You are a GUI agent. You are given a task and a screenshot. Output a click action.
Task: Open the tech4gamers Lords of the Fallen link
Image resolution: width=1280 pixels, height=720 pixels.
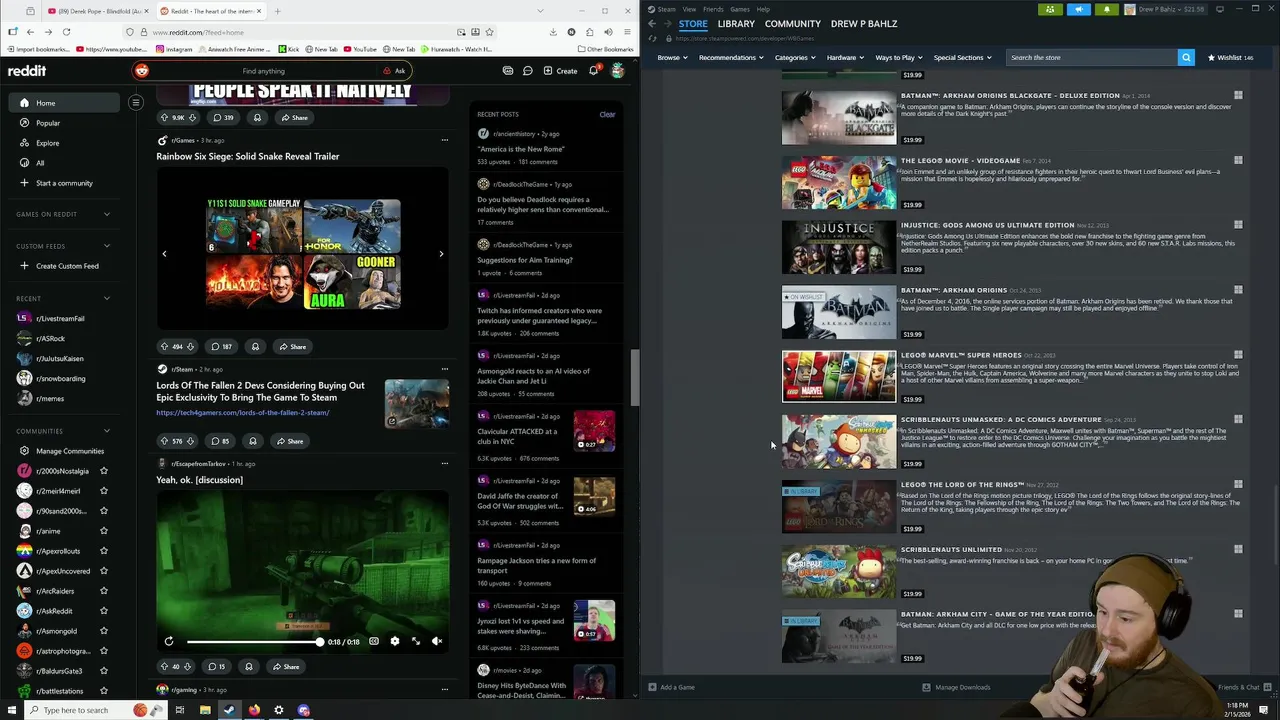(242, 412)
